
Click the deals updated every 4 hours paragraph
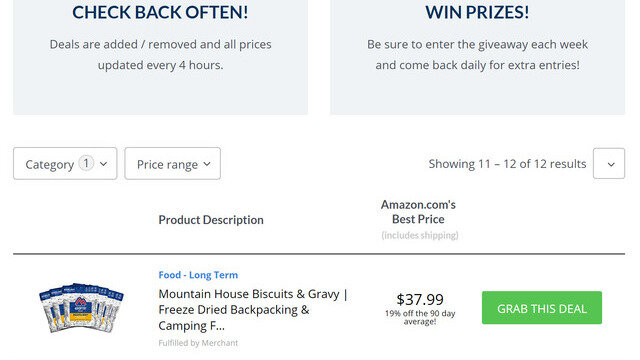pyautogui.click(x=160, y=55)
